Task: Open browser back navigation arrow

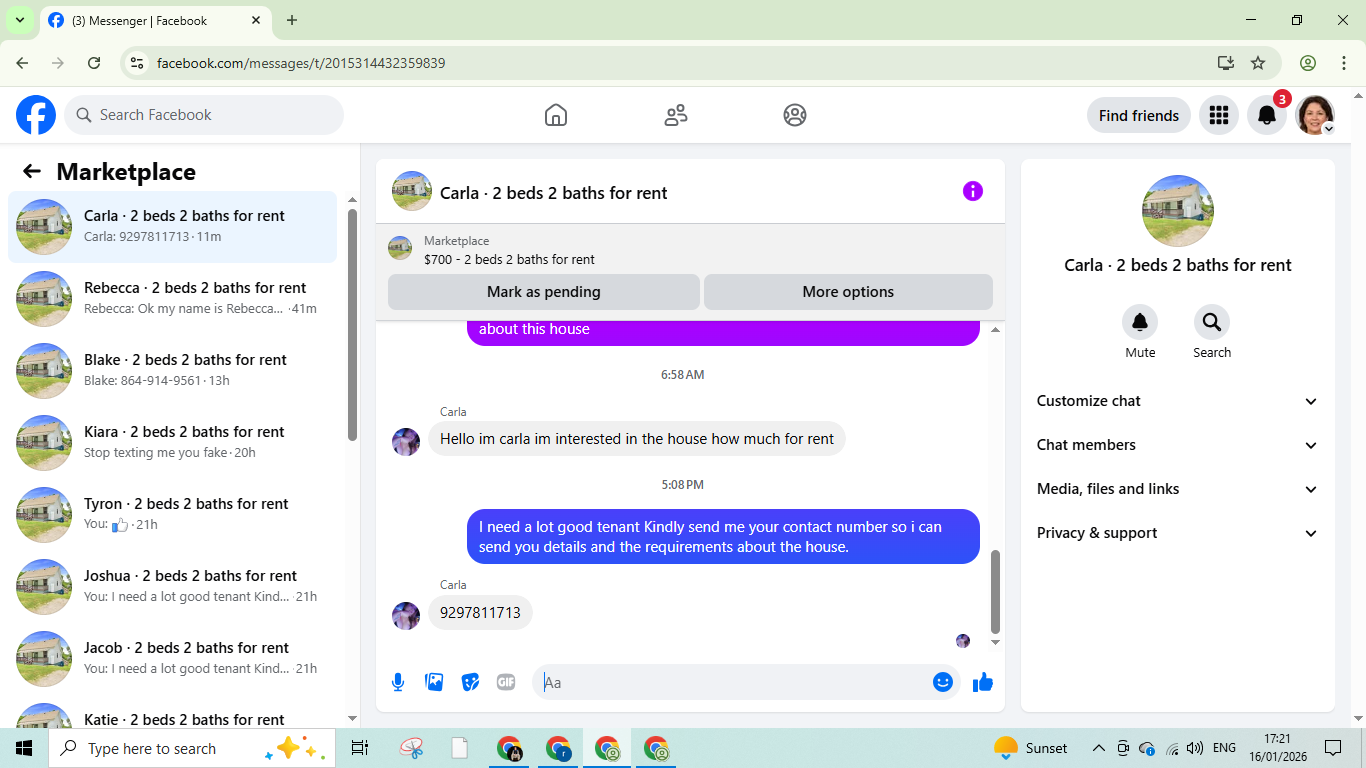Action: pyautogui.click(x=22, y=63)
